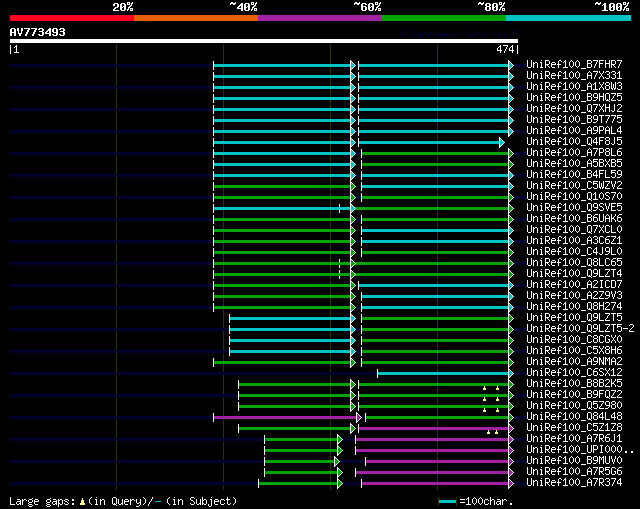Select the UniRef100_A7R5G6 label

click(574, 472)
